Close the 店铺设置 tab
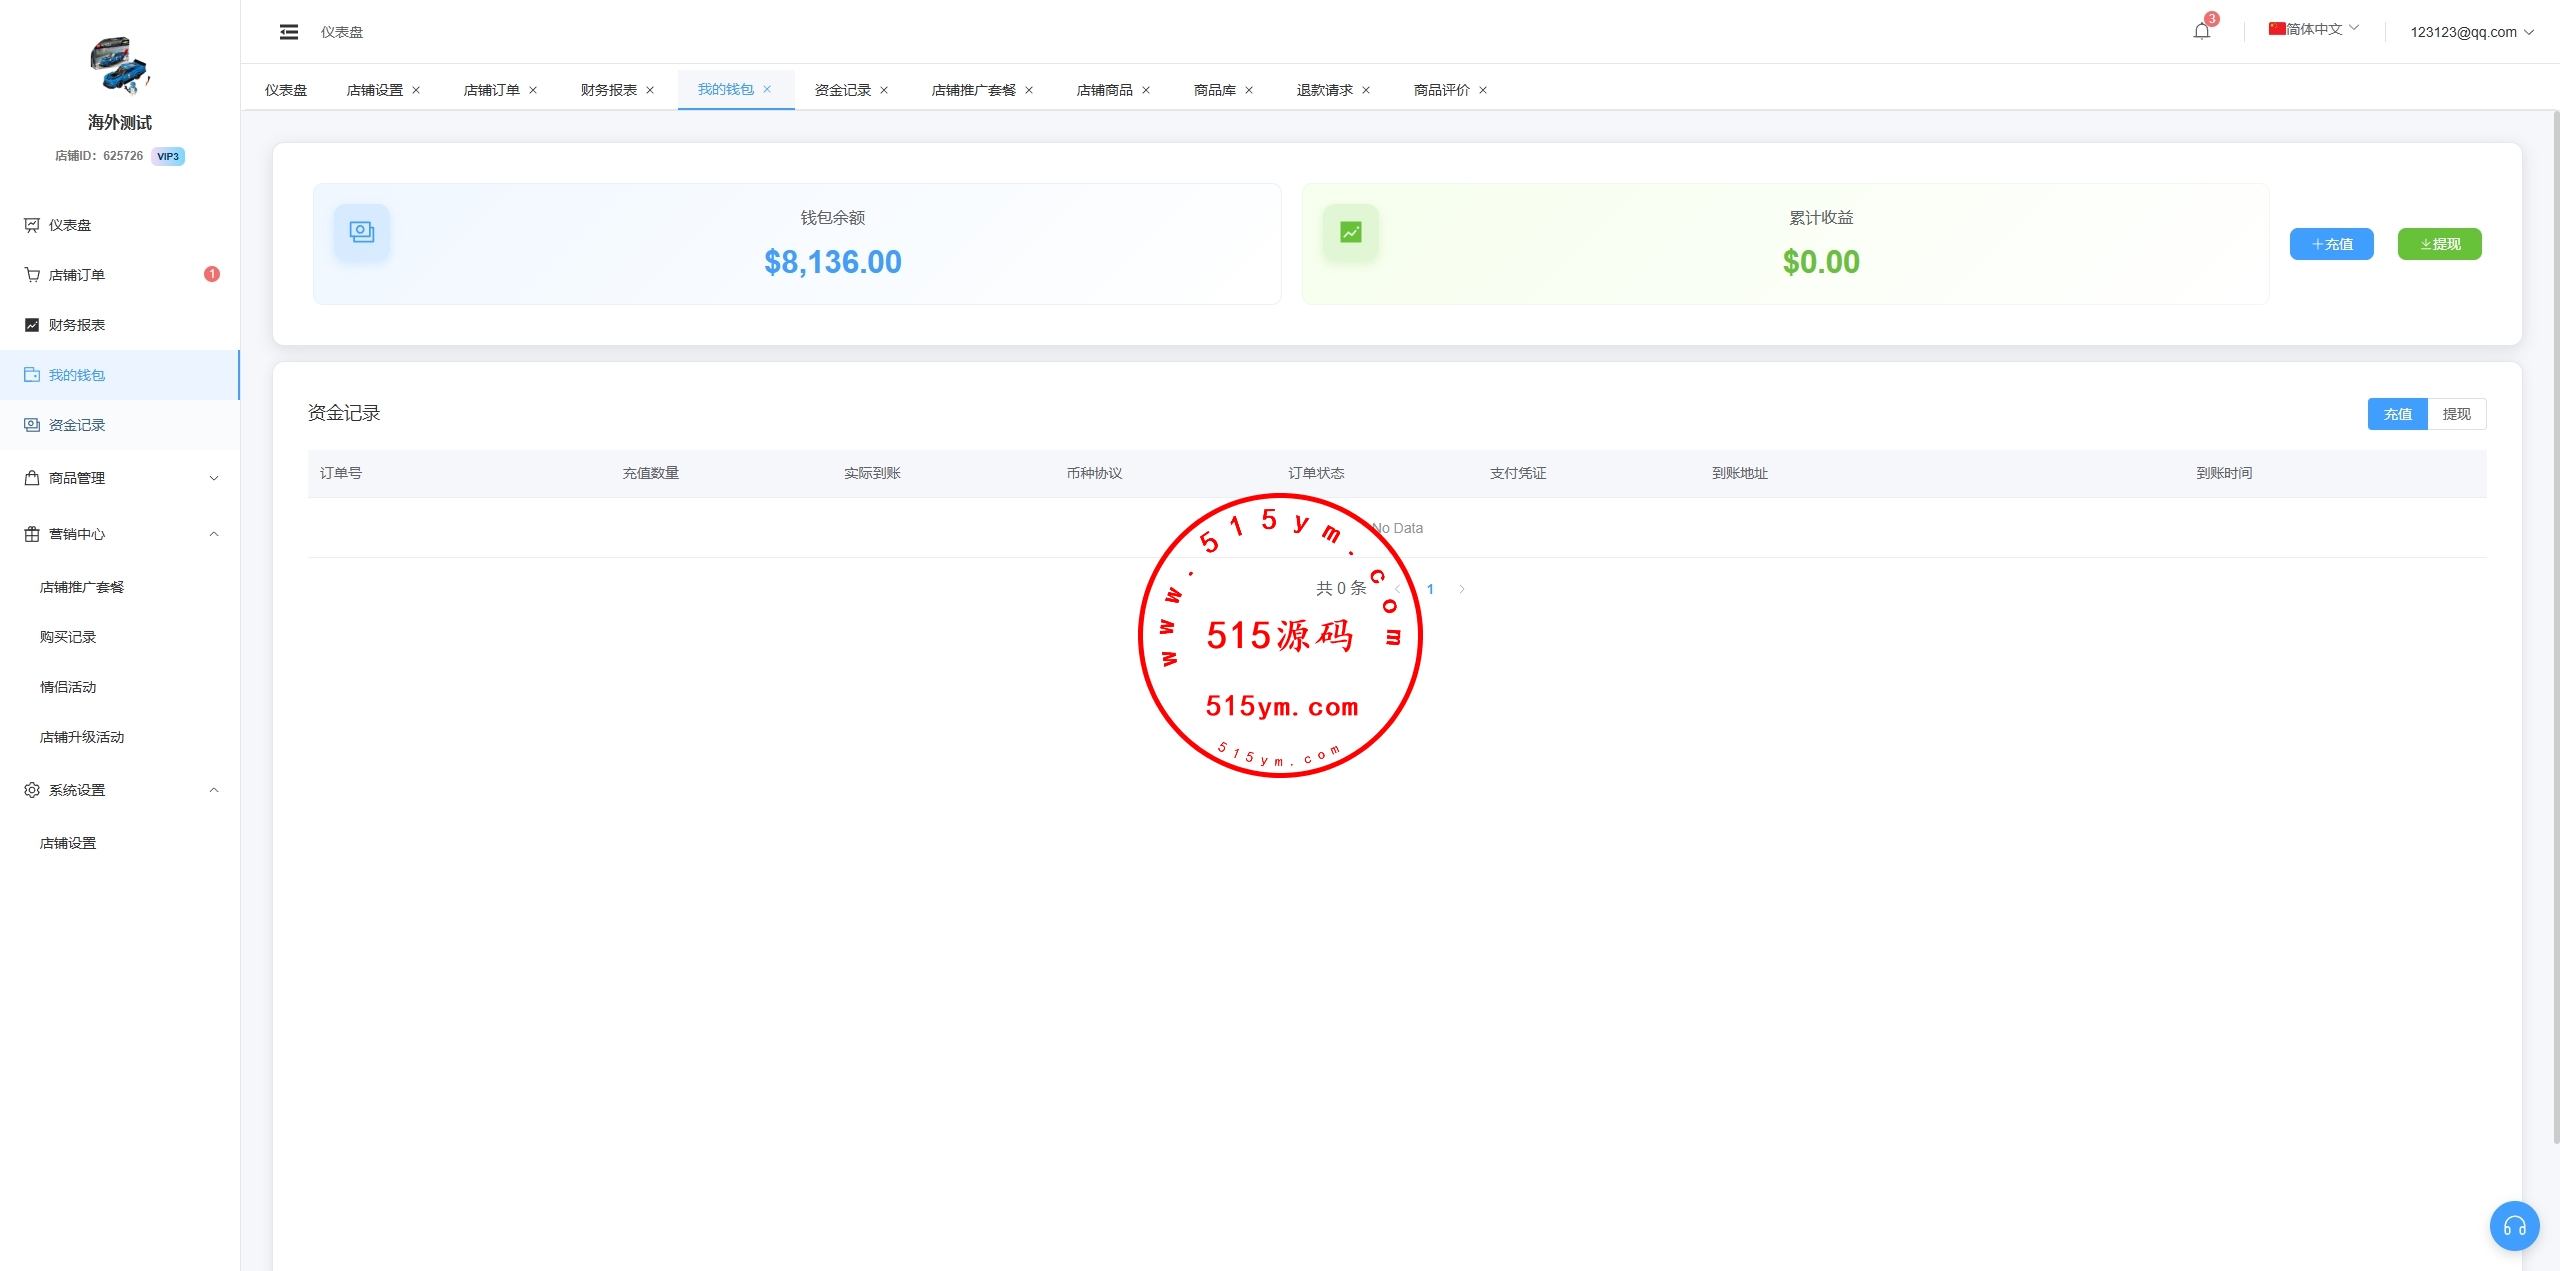The height and width of the screenshot is (1271, 2560). coord(416,90)
